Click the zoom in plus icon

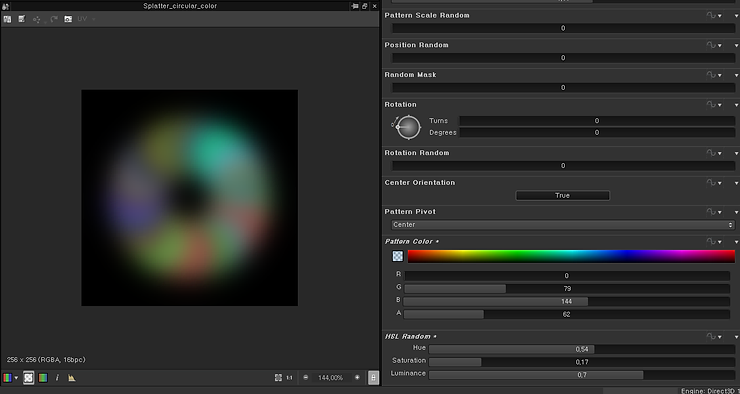click(x=357, y=377)
